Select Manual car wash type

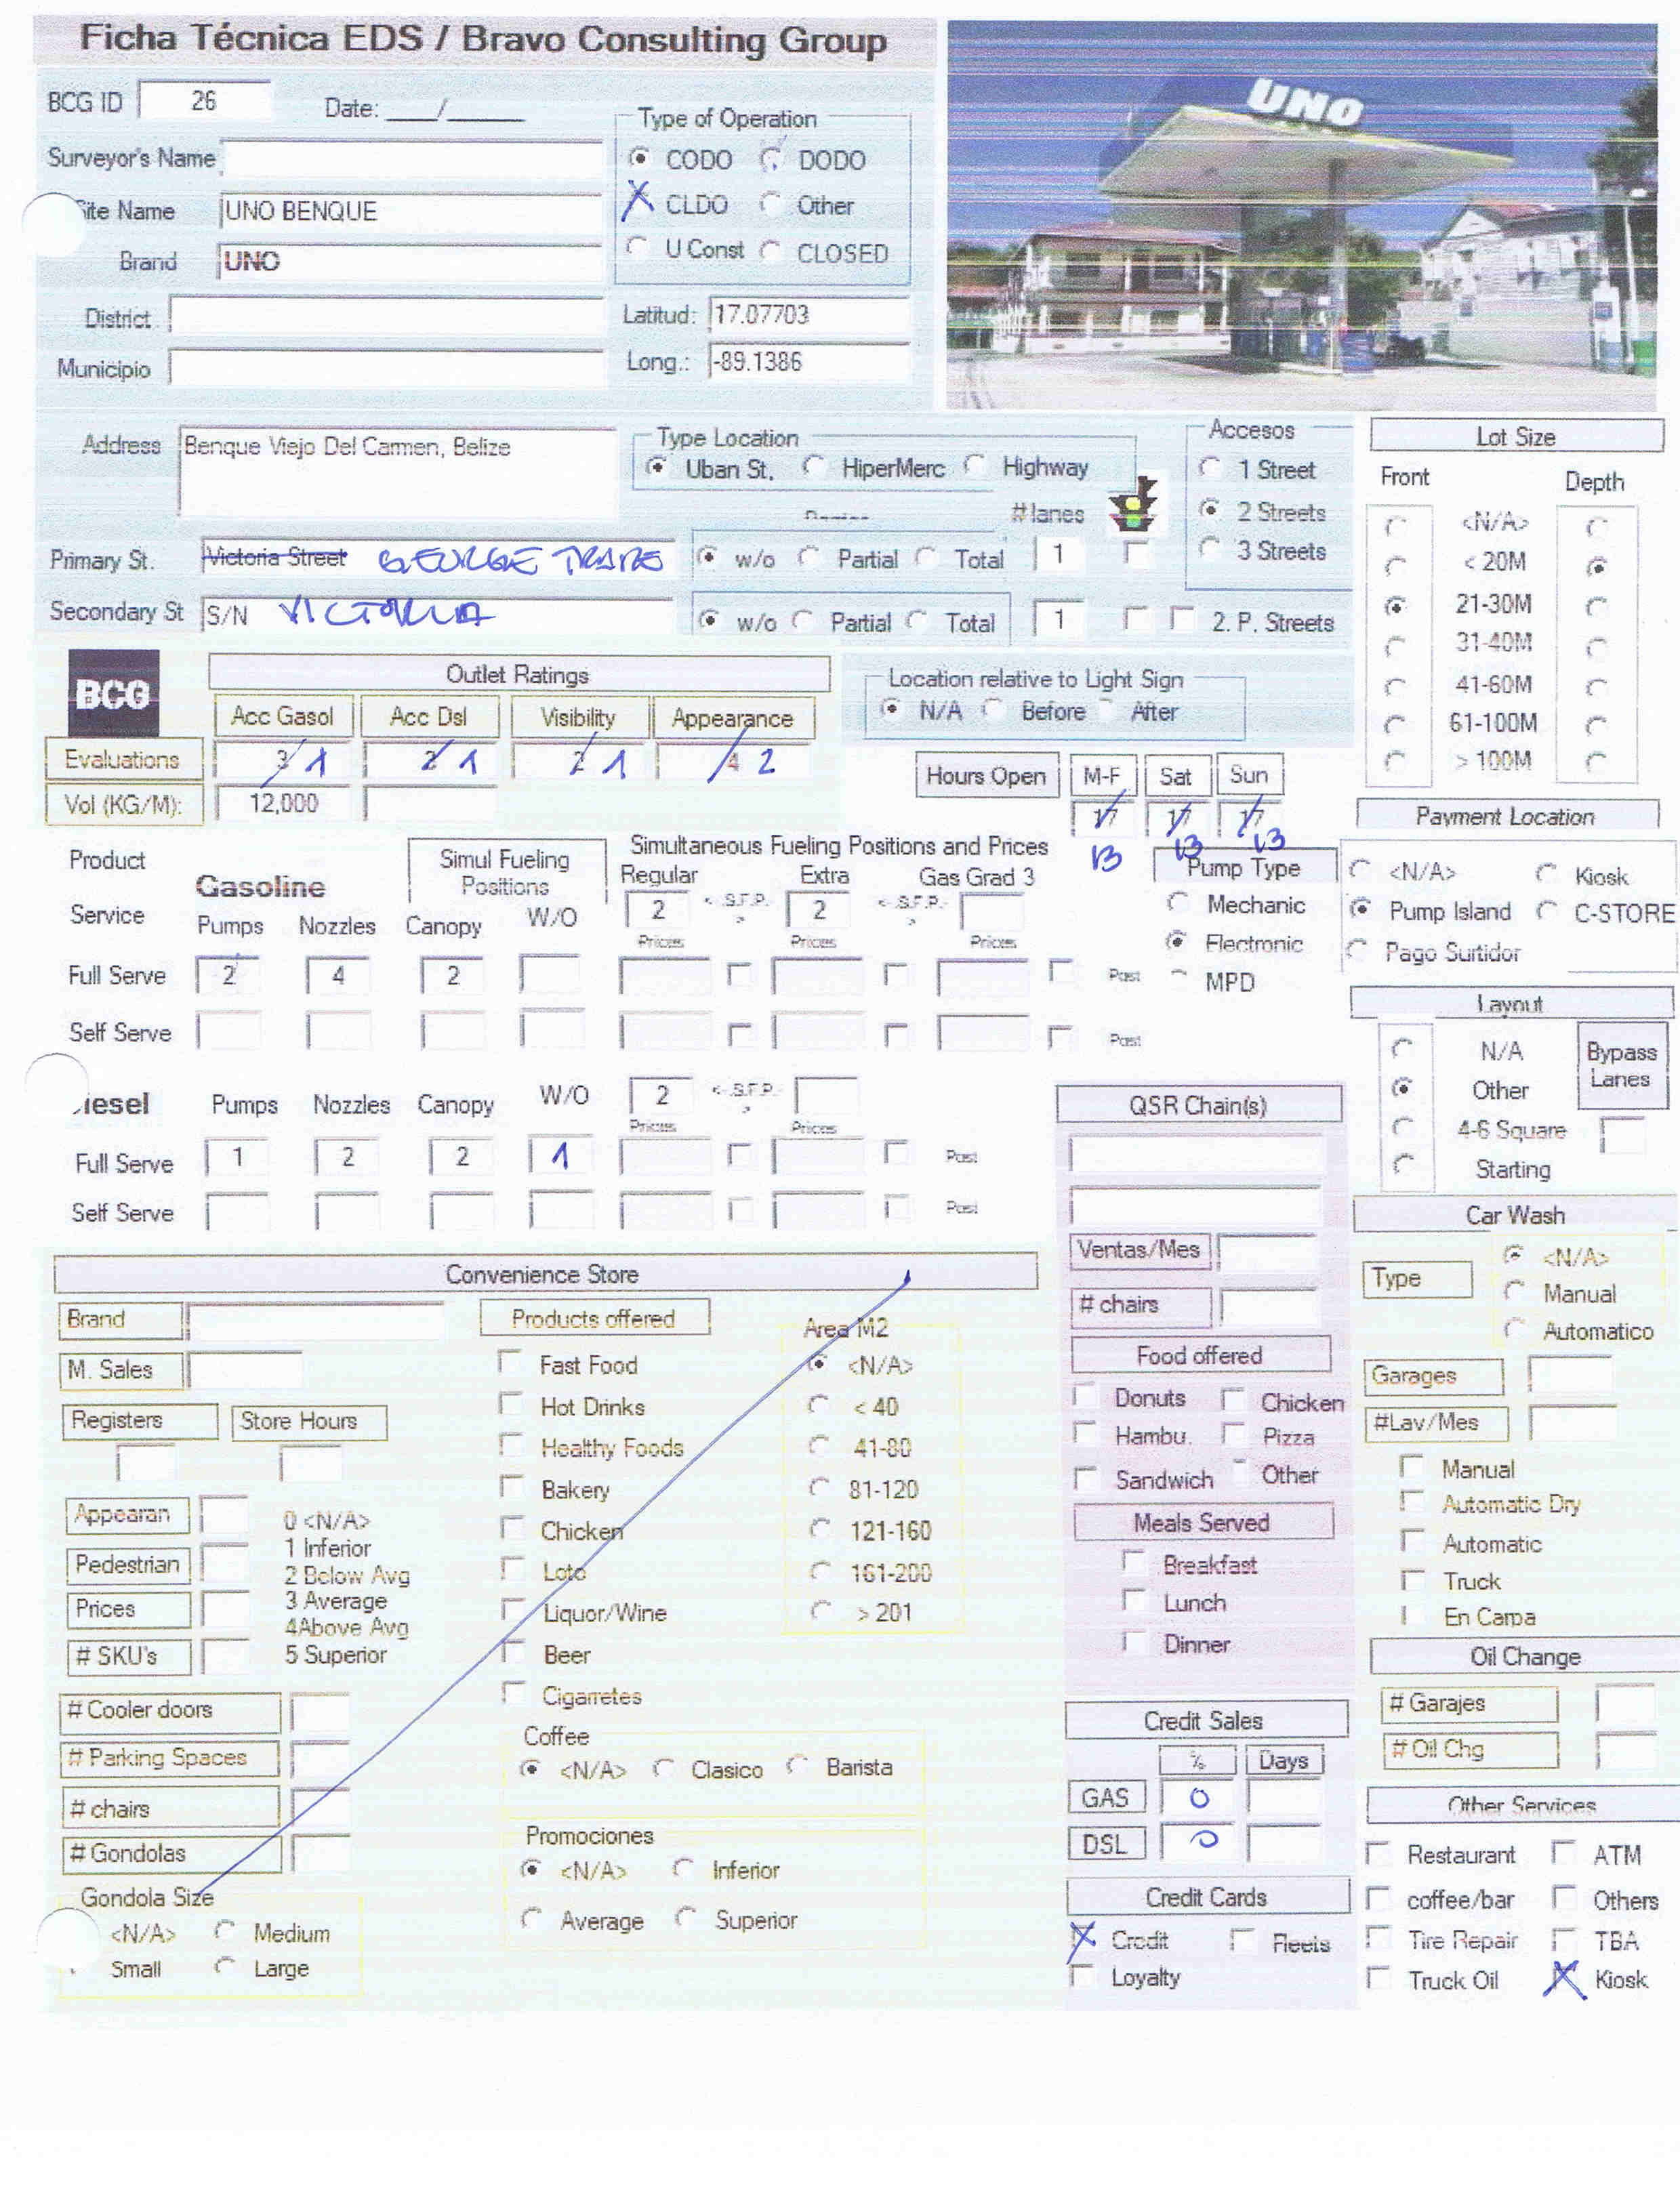(1514, 1292)
